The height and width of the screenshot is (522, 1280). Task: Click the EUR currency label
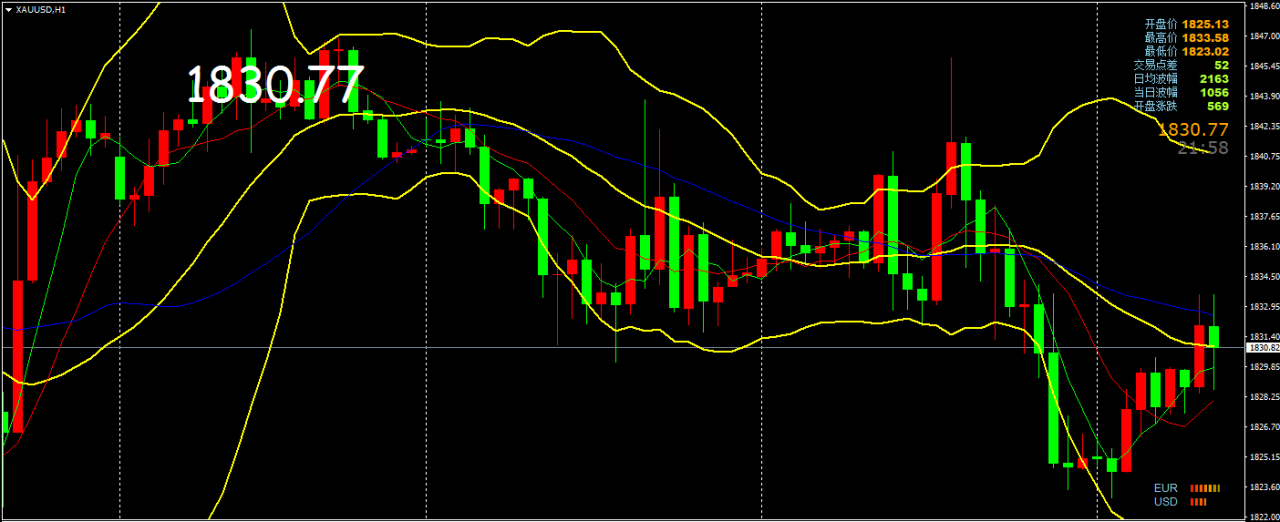[x=1165, y=488]
